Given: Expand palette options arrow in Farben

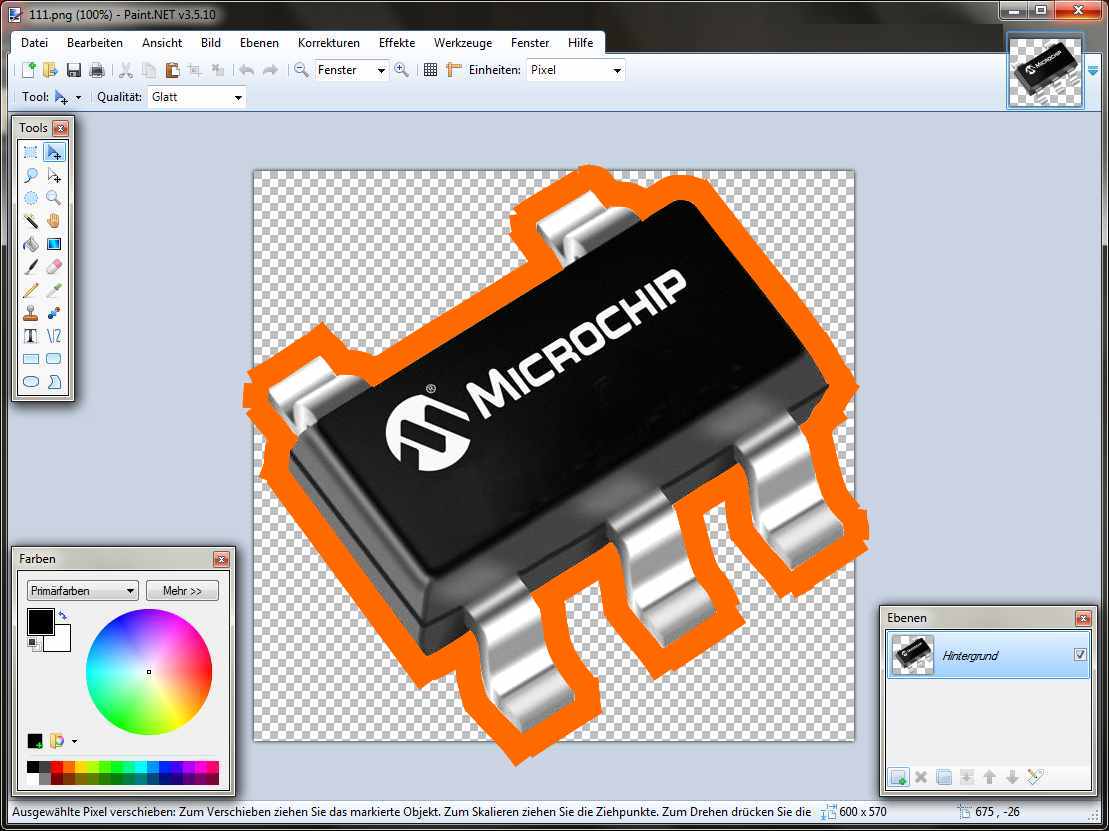Looking at the screenshot, I should coord(74,741).
